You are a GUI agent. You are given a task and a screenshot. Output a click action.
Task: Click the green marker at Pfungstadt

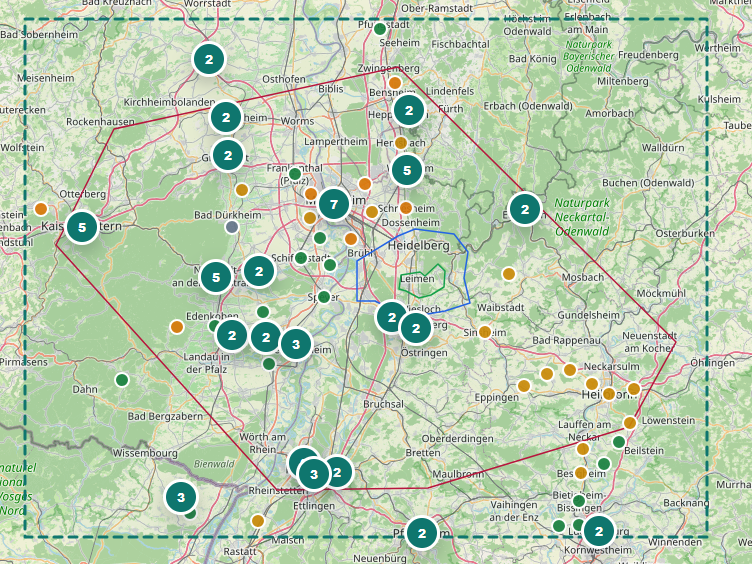coord(380,29)
